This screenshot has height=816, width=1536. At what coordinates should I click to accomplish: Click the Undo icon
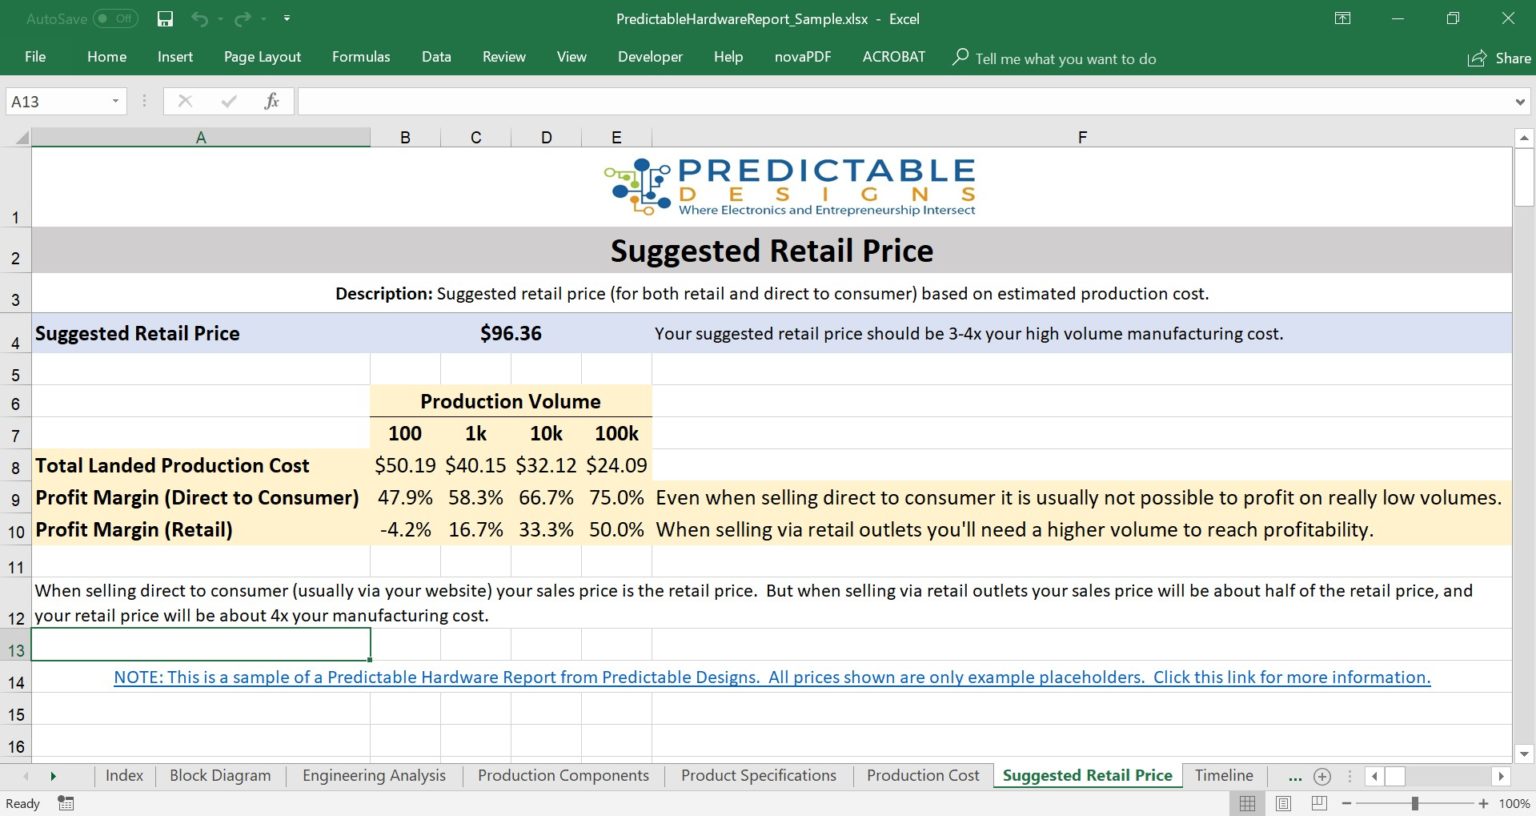point(199,18)
